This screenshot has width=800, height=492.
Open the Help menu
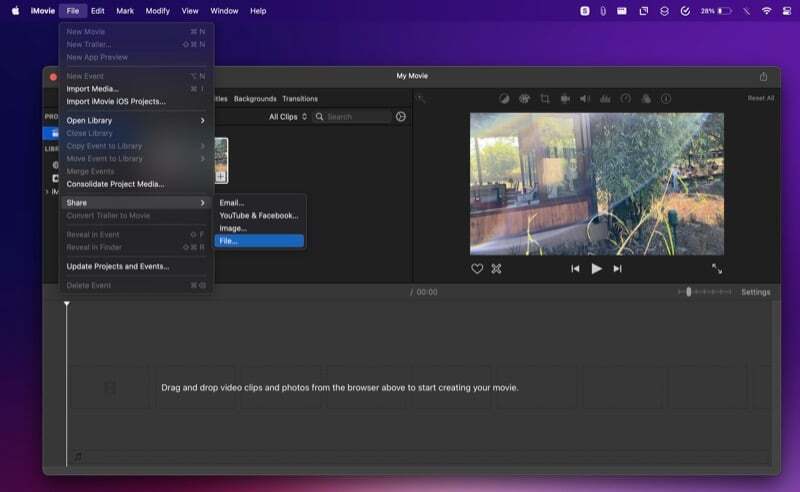click(x=258, y=11)
